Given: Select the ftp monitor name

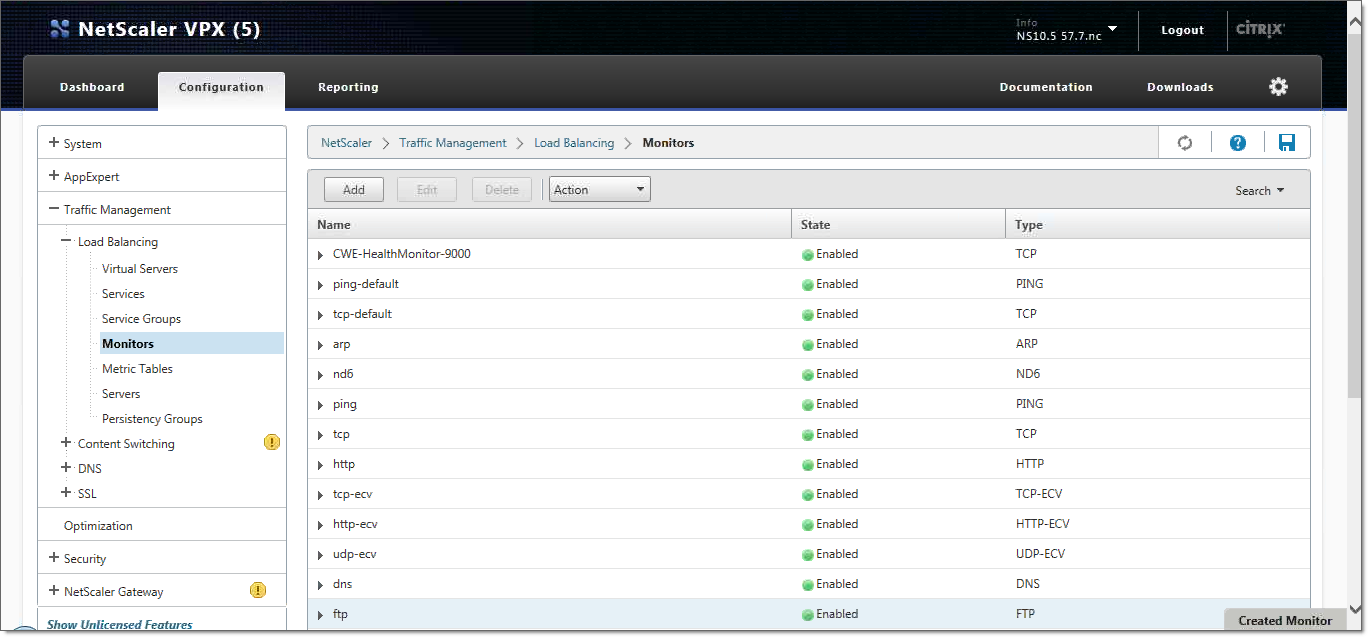Looking at the screenshot, I should coord(340,614).
